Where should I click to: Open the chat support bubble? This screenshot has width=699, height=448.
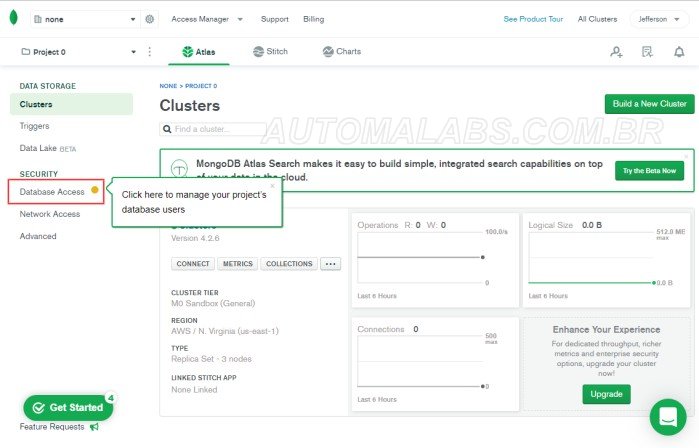[668, 417]
